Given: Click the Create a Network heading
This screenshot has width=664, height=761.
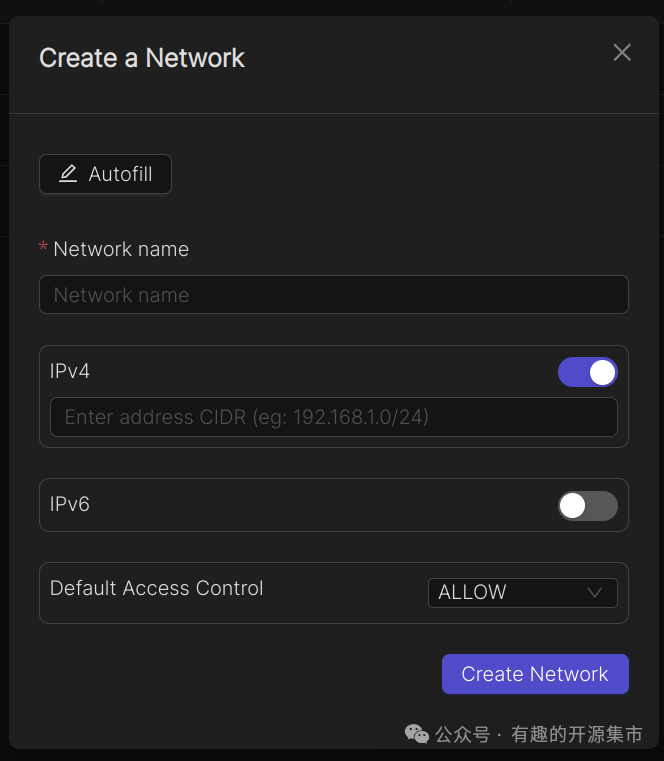Looking at the screenshot, I should (x=142, y=58).
